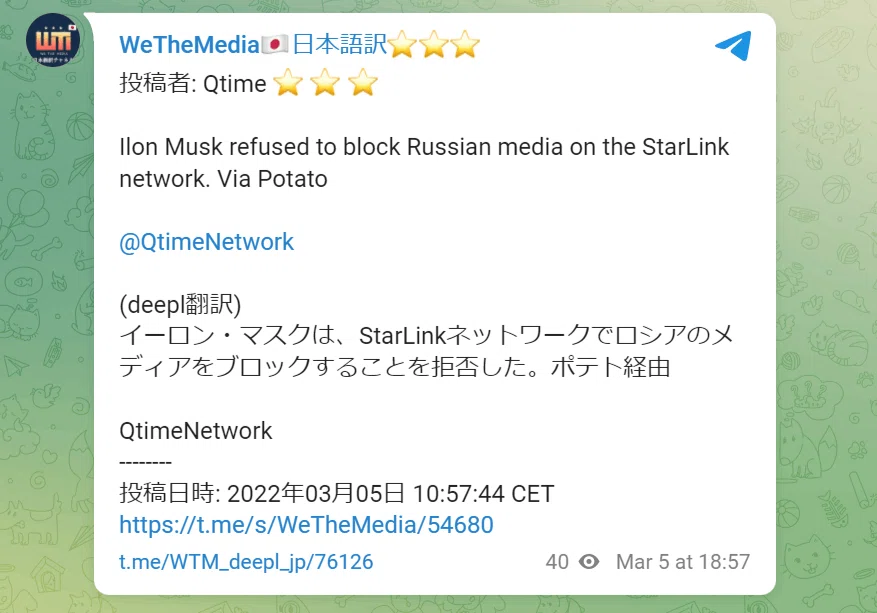The width and height of the screenshot is (877, 613).
Task: Click the (deepl翻訳) label
Action: [180, 305]
